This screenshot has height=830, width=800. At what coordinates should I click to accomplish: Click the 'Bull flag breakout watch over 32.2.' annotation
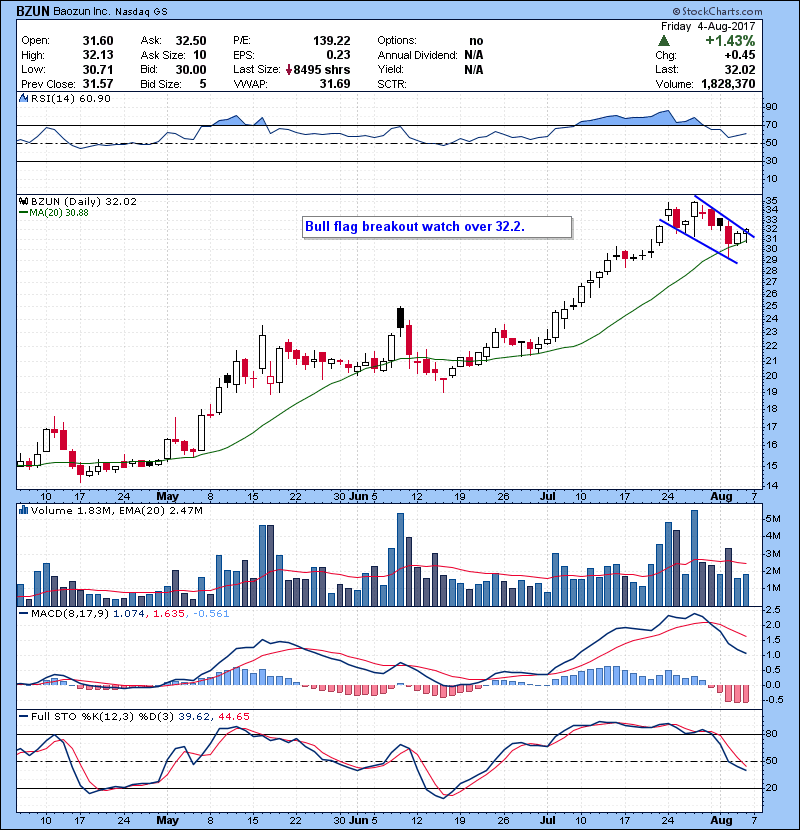pos(415,227)
